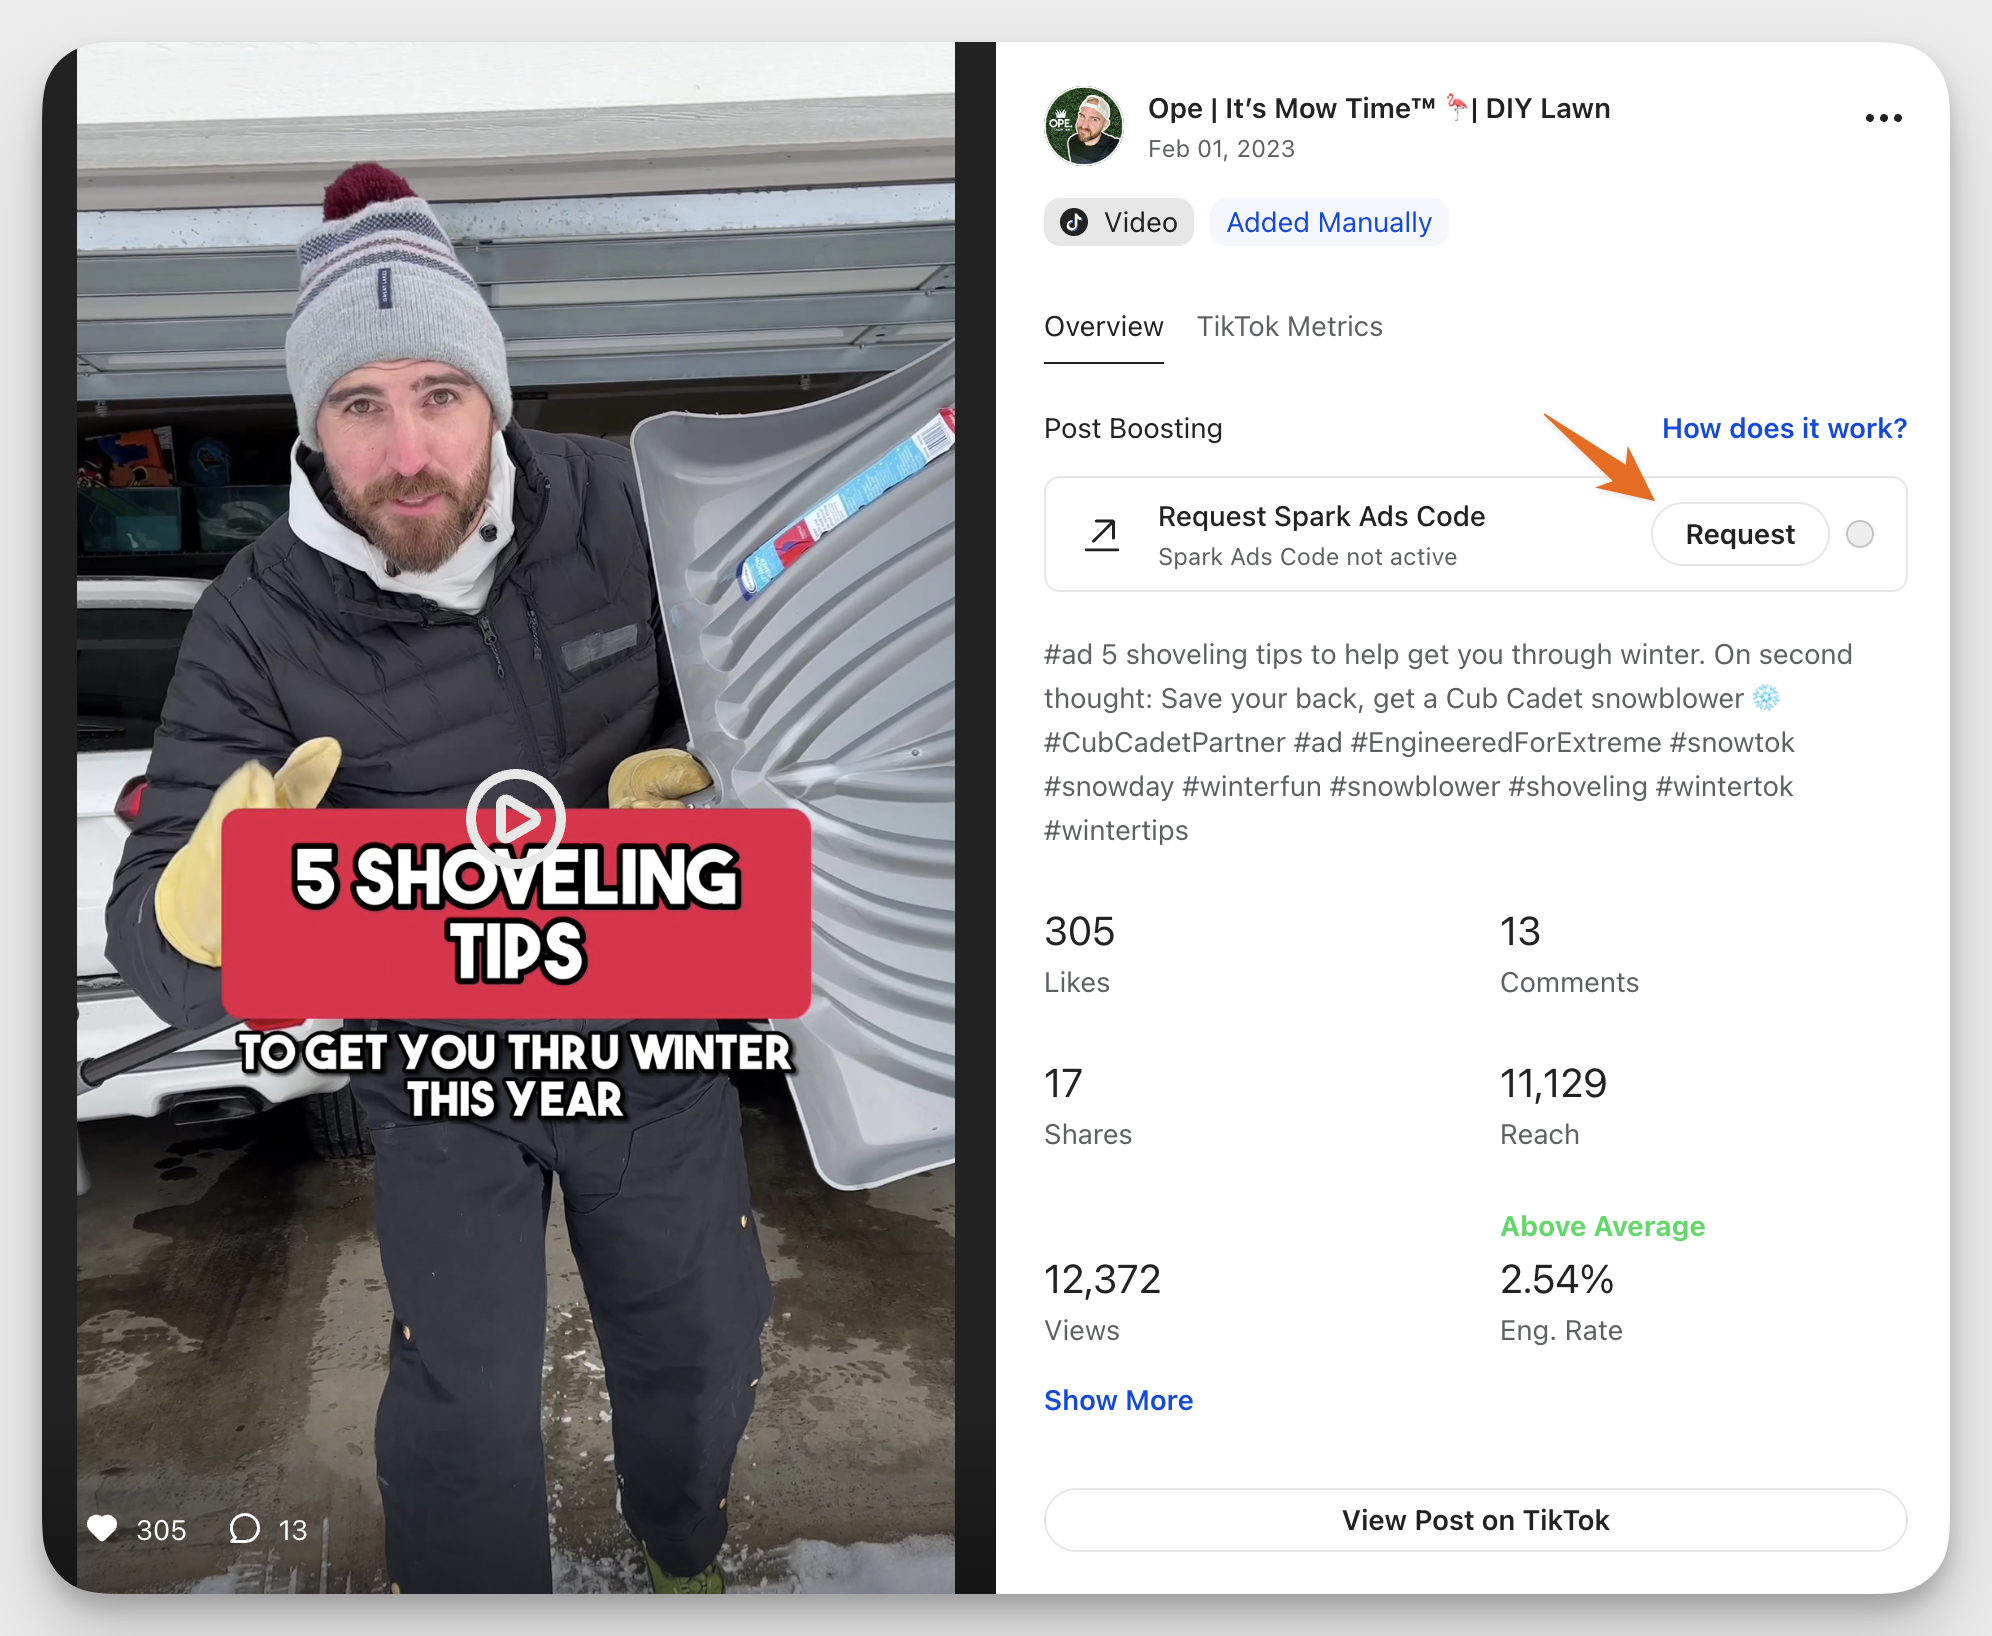Play the shoveling tips video
This screenshot has height=1636, width=1992.
pyautogui.click(x=516, y=819)
